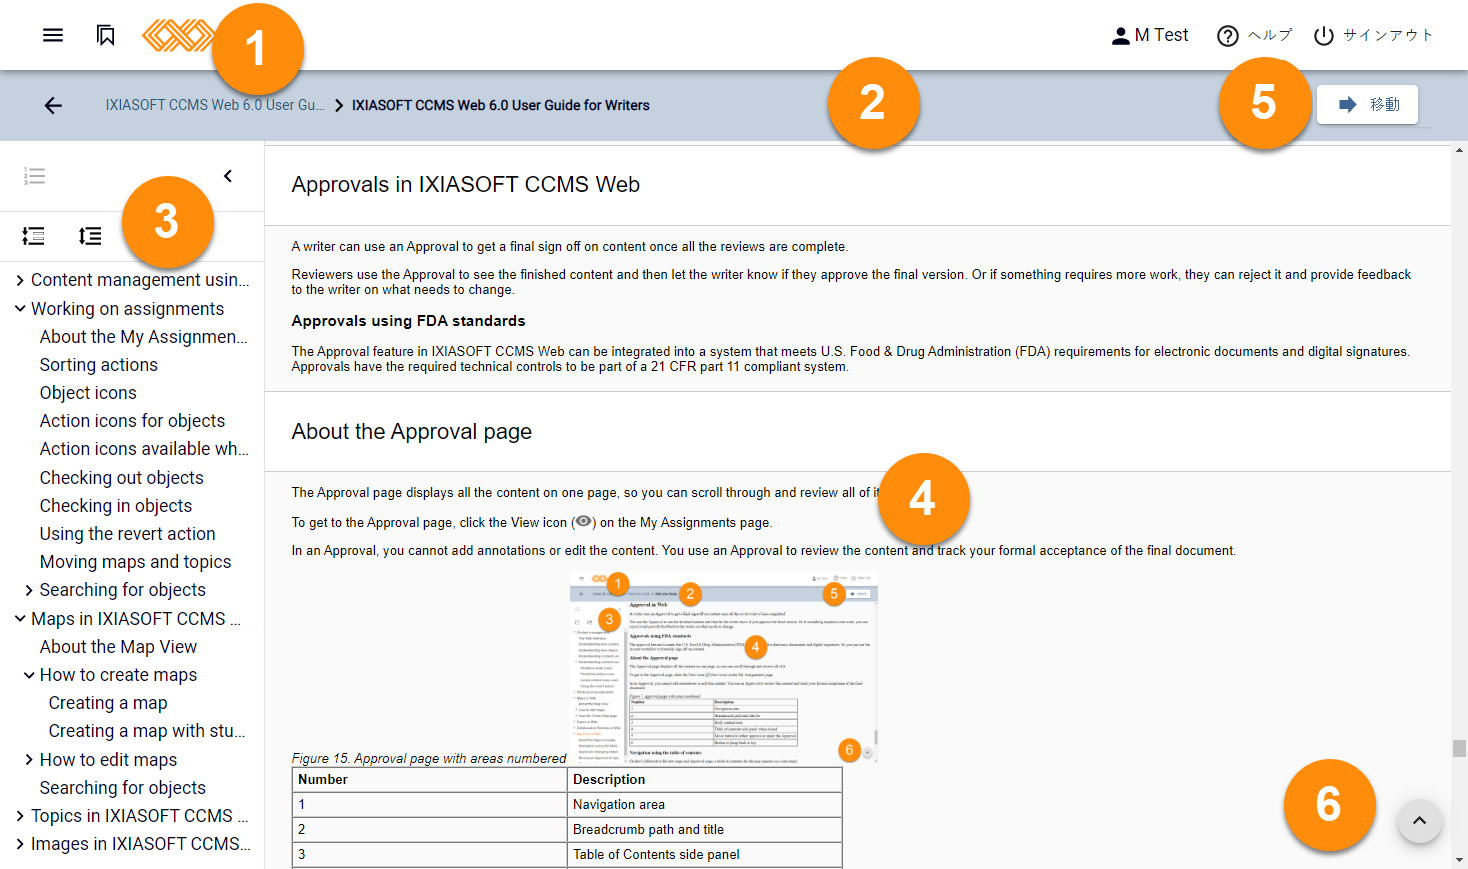Click the sign out power icon
This screenshot has width=1468, height=869.
point(1323,36)
